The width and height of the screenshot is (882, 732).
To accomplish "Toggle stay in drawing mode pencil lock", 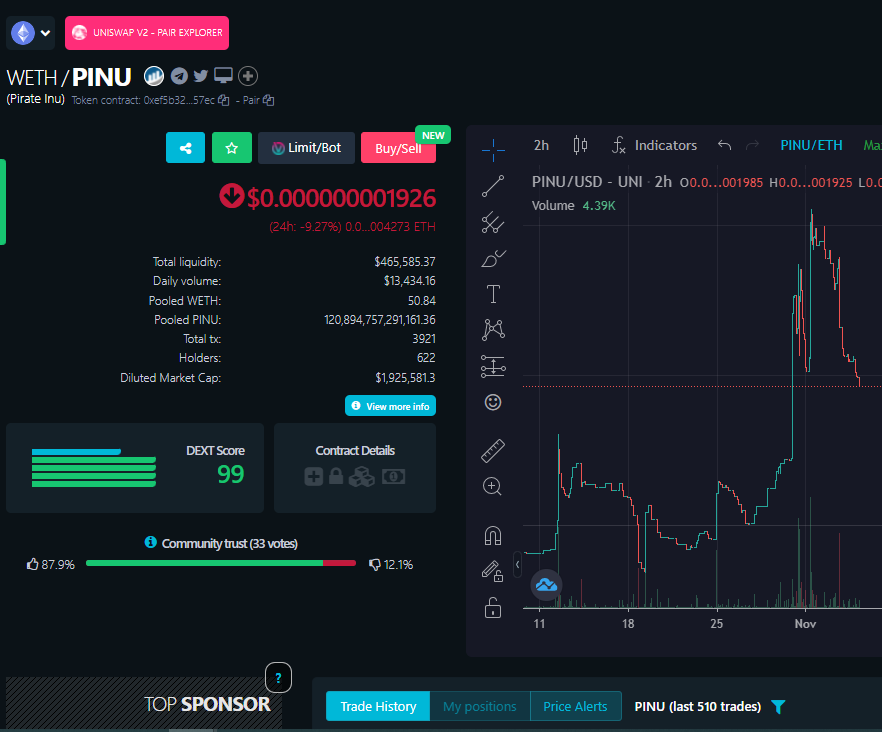I will pyautogui.click(x=492, y=572).
